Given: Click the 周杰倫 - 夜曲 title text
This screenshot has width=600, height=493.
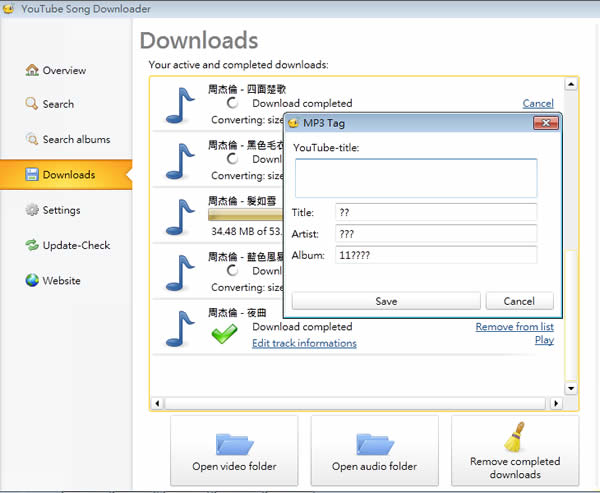Looking at the screenshot, I should (x=237, y=313).
